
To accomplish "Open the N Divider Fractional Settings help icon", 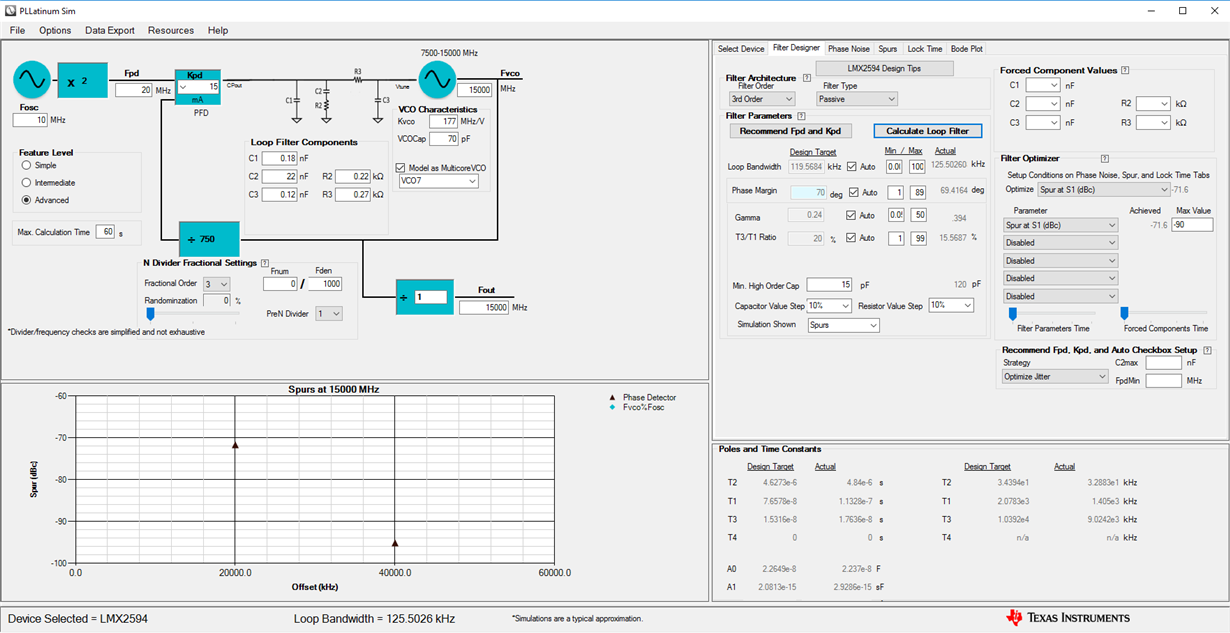I will coord(265,263).
